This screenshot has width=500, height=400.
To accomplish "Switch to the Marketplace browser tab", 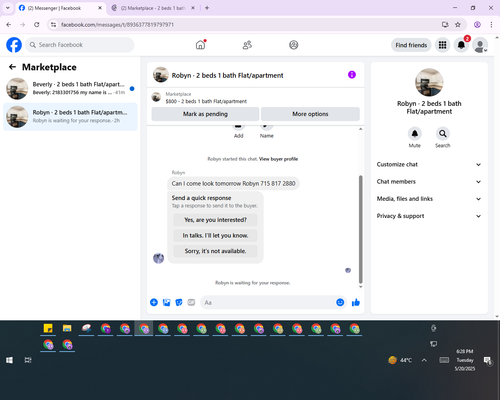I will coord(153,8).
